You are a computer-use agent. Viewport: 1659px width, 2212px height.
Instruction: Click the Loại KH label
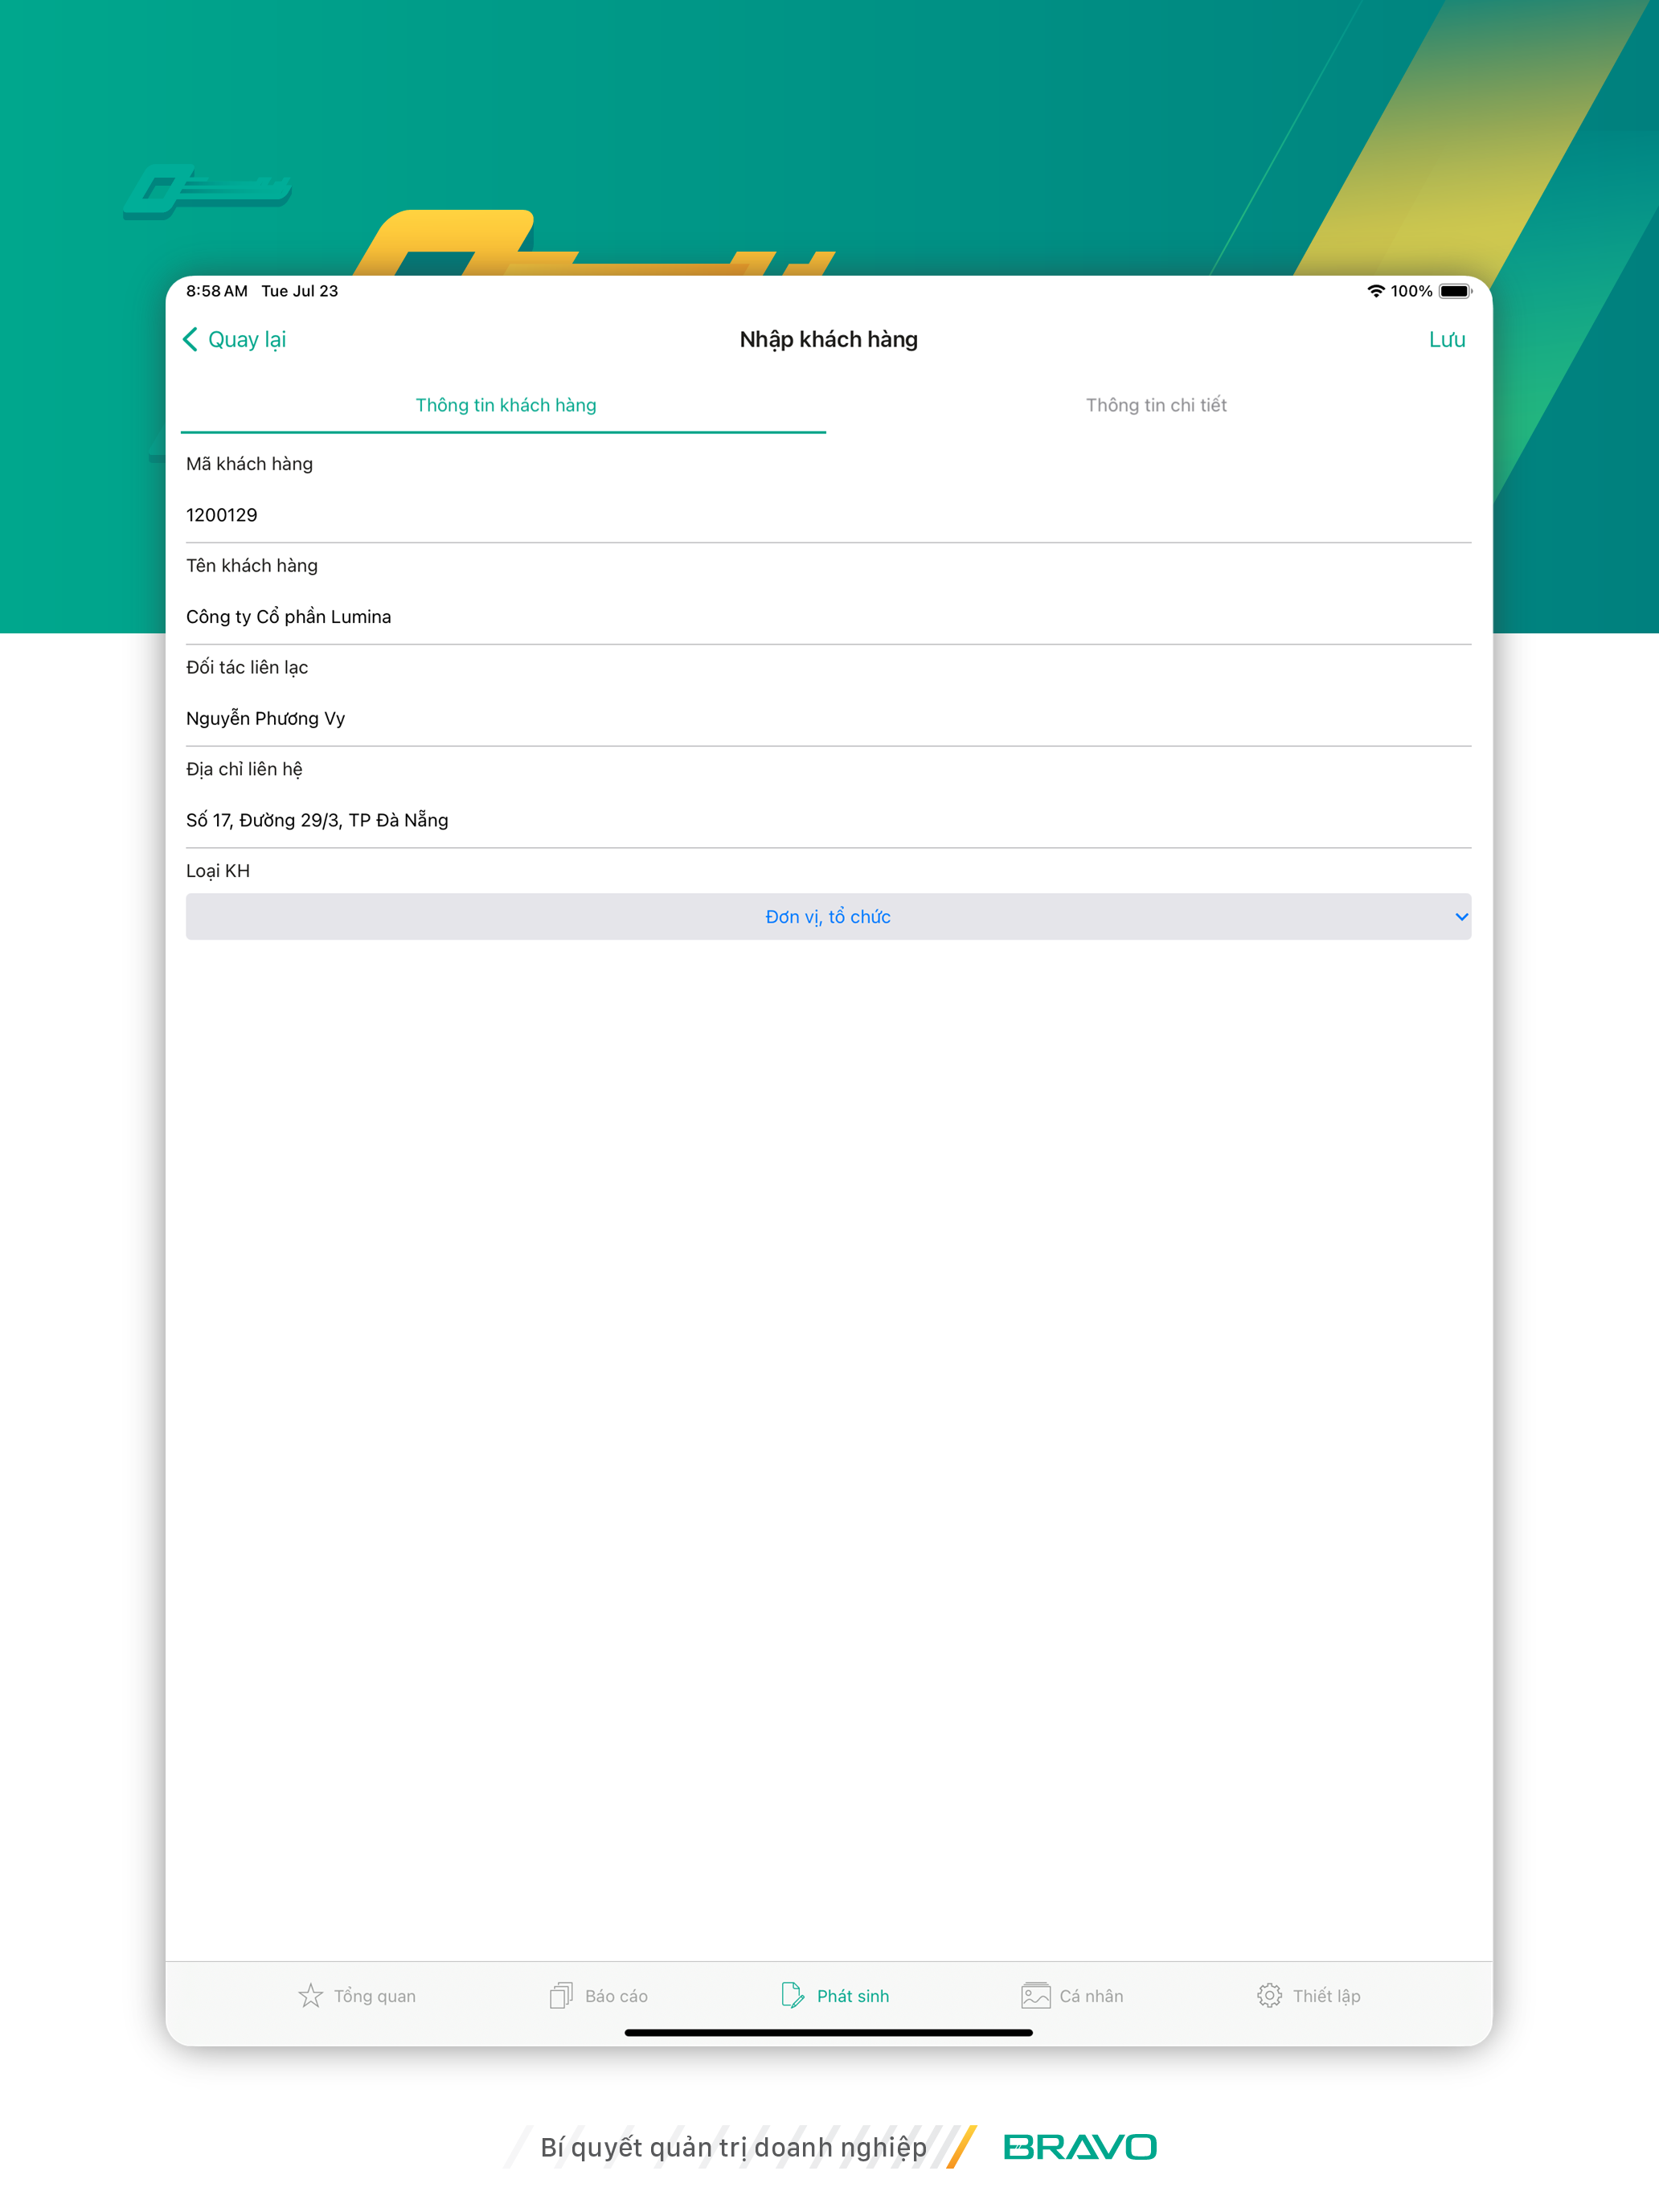tap(218, 871)
